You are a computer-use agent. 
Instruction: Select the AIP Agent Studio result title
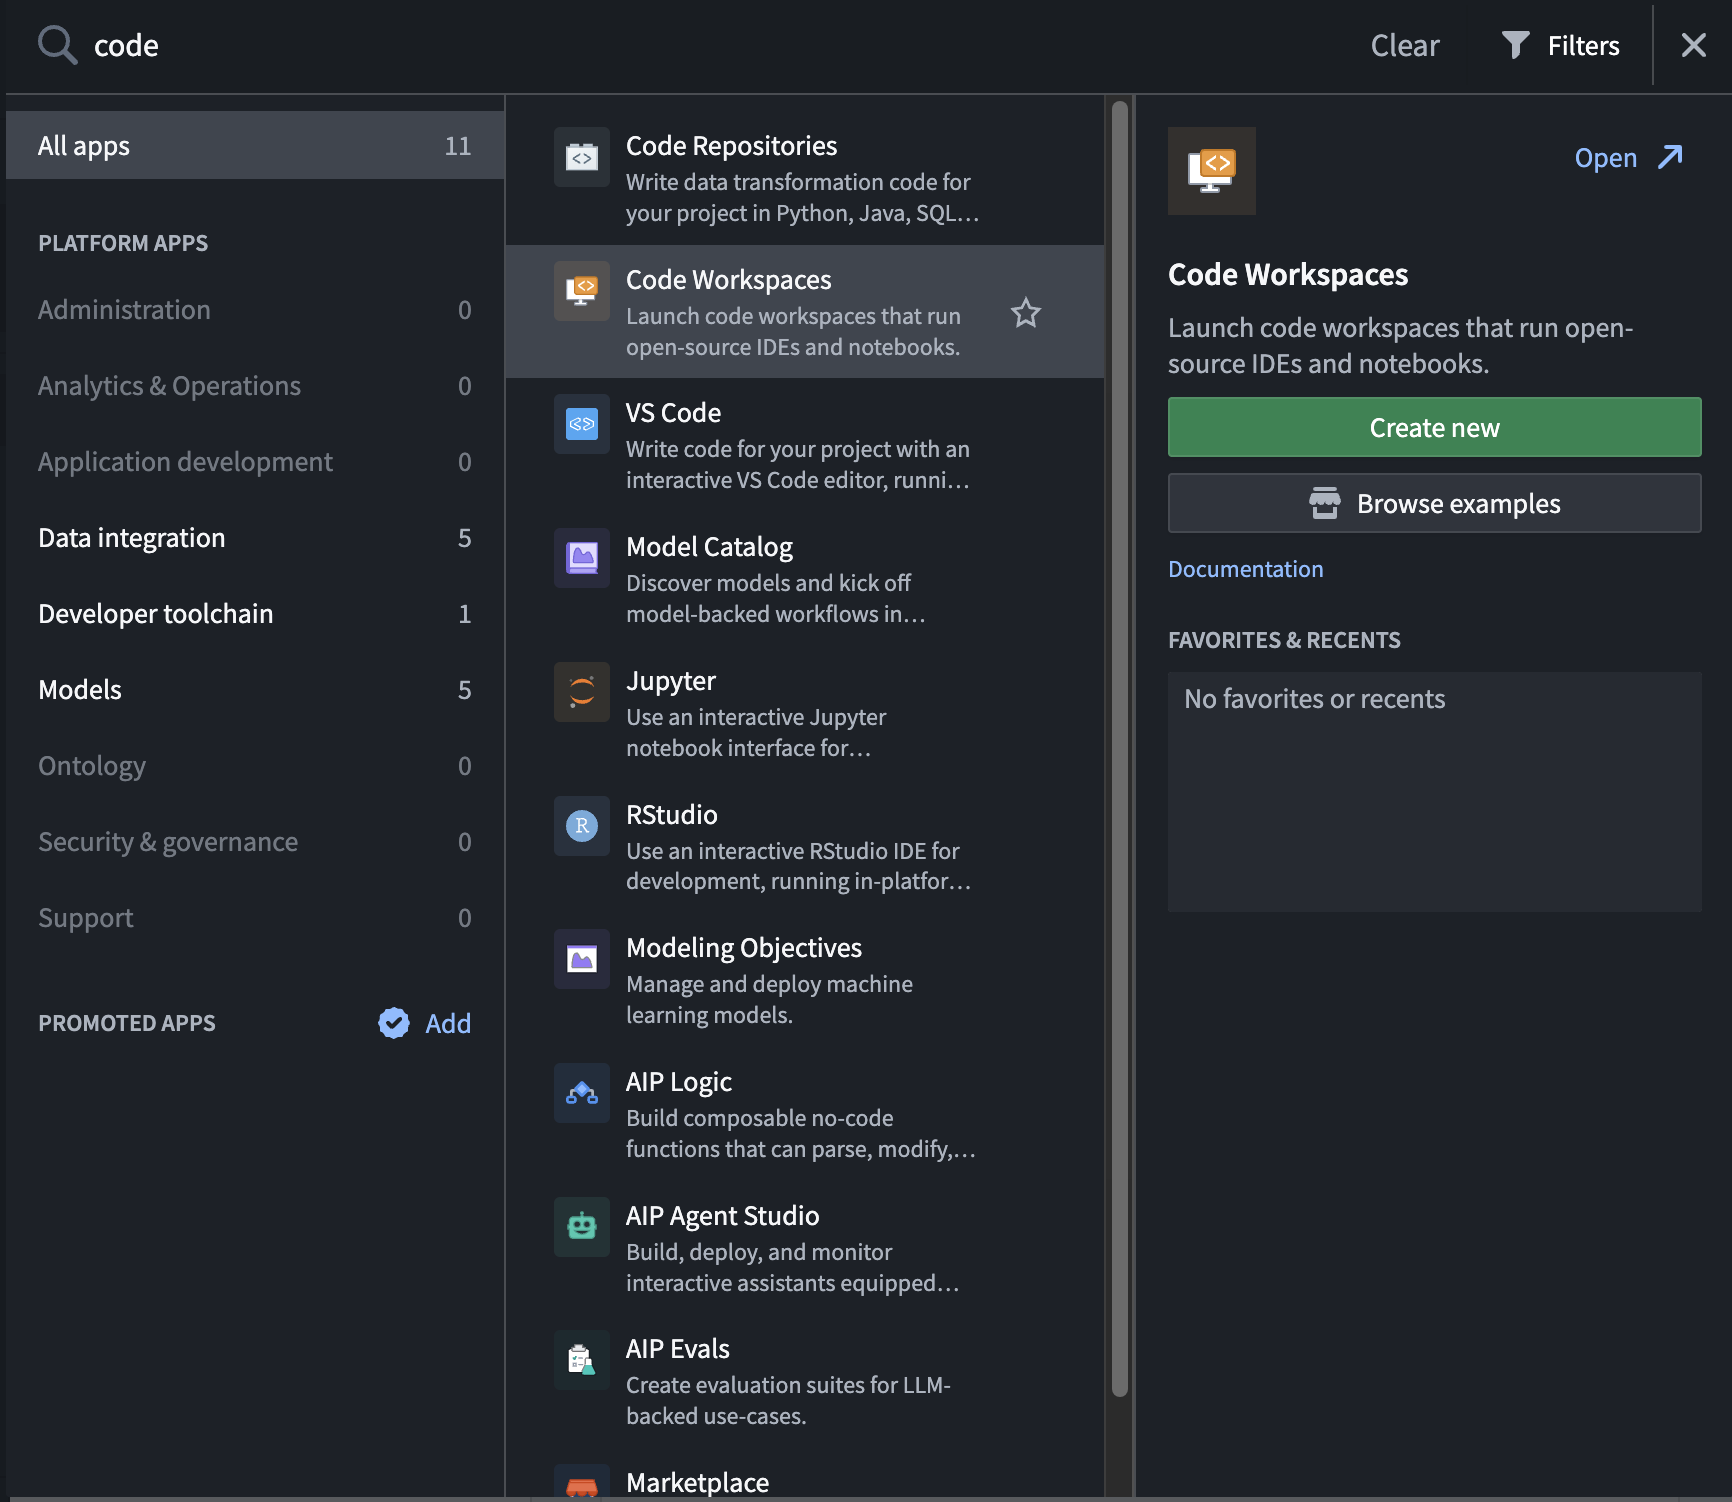722,1216
